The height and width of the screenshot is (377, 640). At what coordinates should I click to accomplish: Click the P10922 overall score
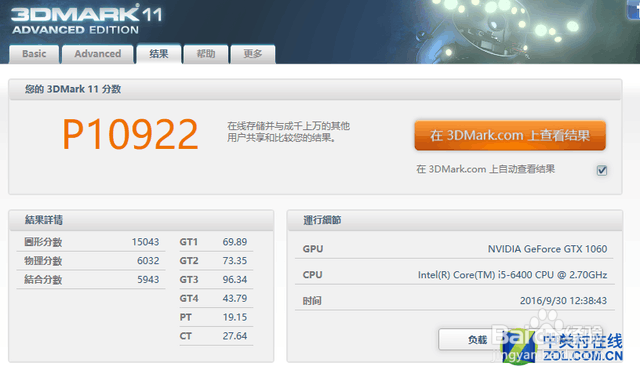[130, 134]
